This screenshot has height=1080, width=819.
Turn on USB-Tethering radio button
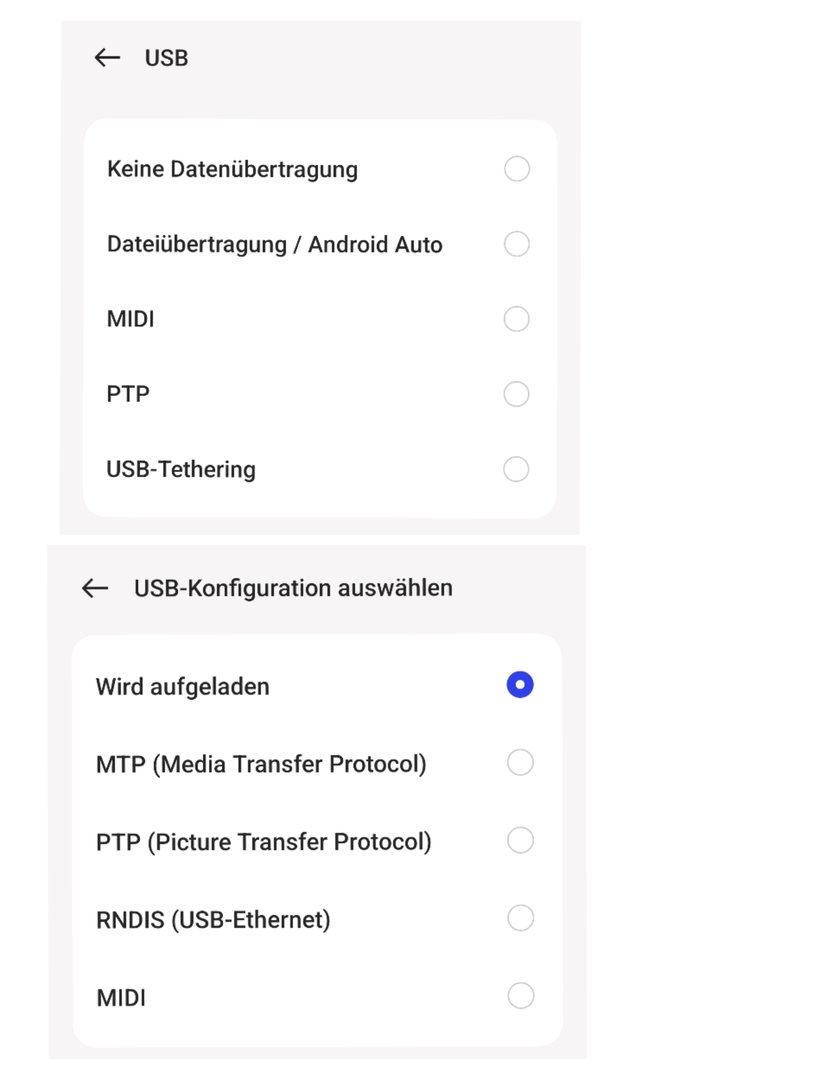pyautogui.click(x=517, y=469)
